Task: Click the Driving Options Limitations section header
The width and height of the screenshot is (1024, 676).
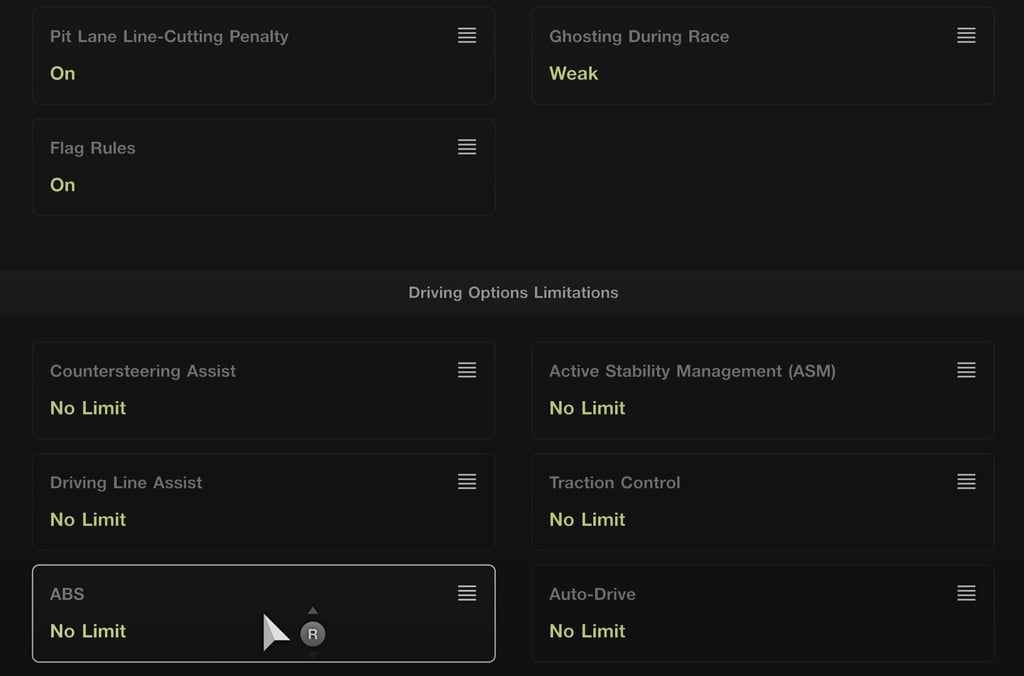Action: (513, 293)
